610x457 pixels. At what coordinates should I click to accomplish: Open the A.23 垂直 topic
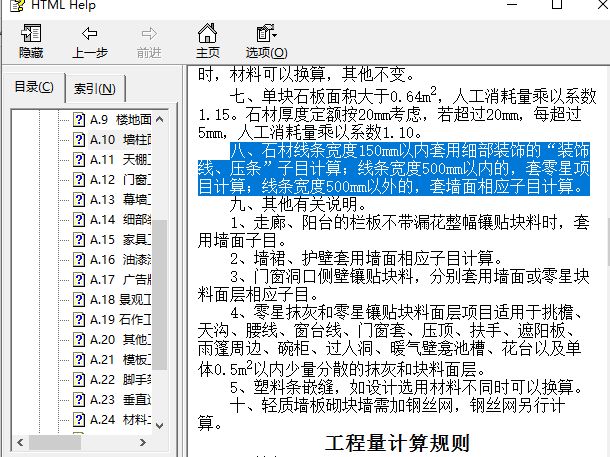(x=120, y=400)
